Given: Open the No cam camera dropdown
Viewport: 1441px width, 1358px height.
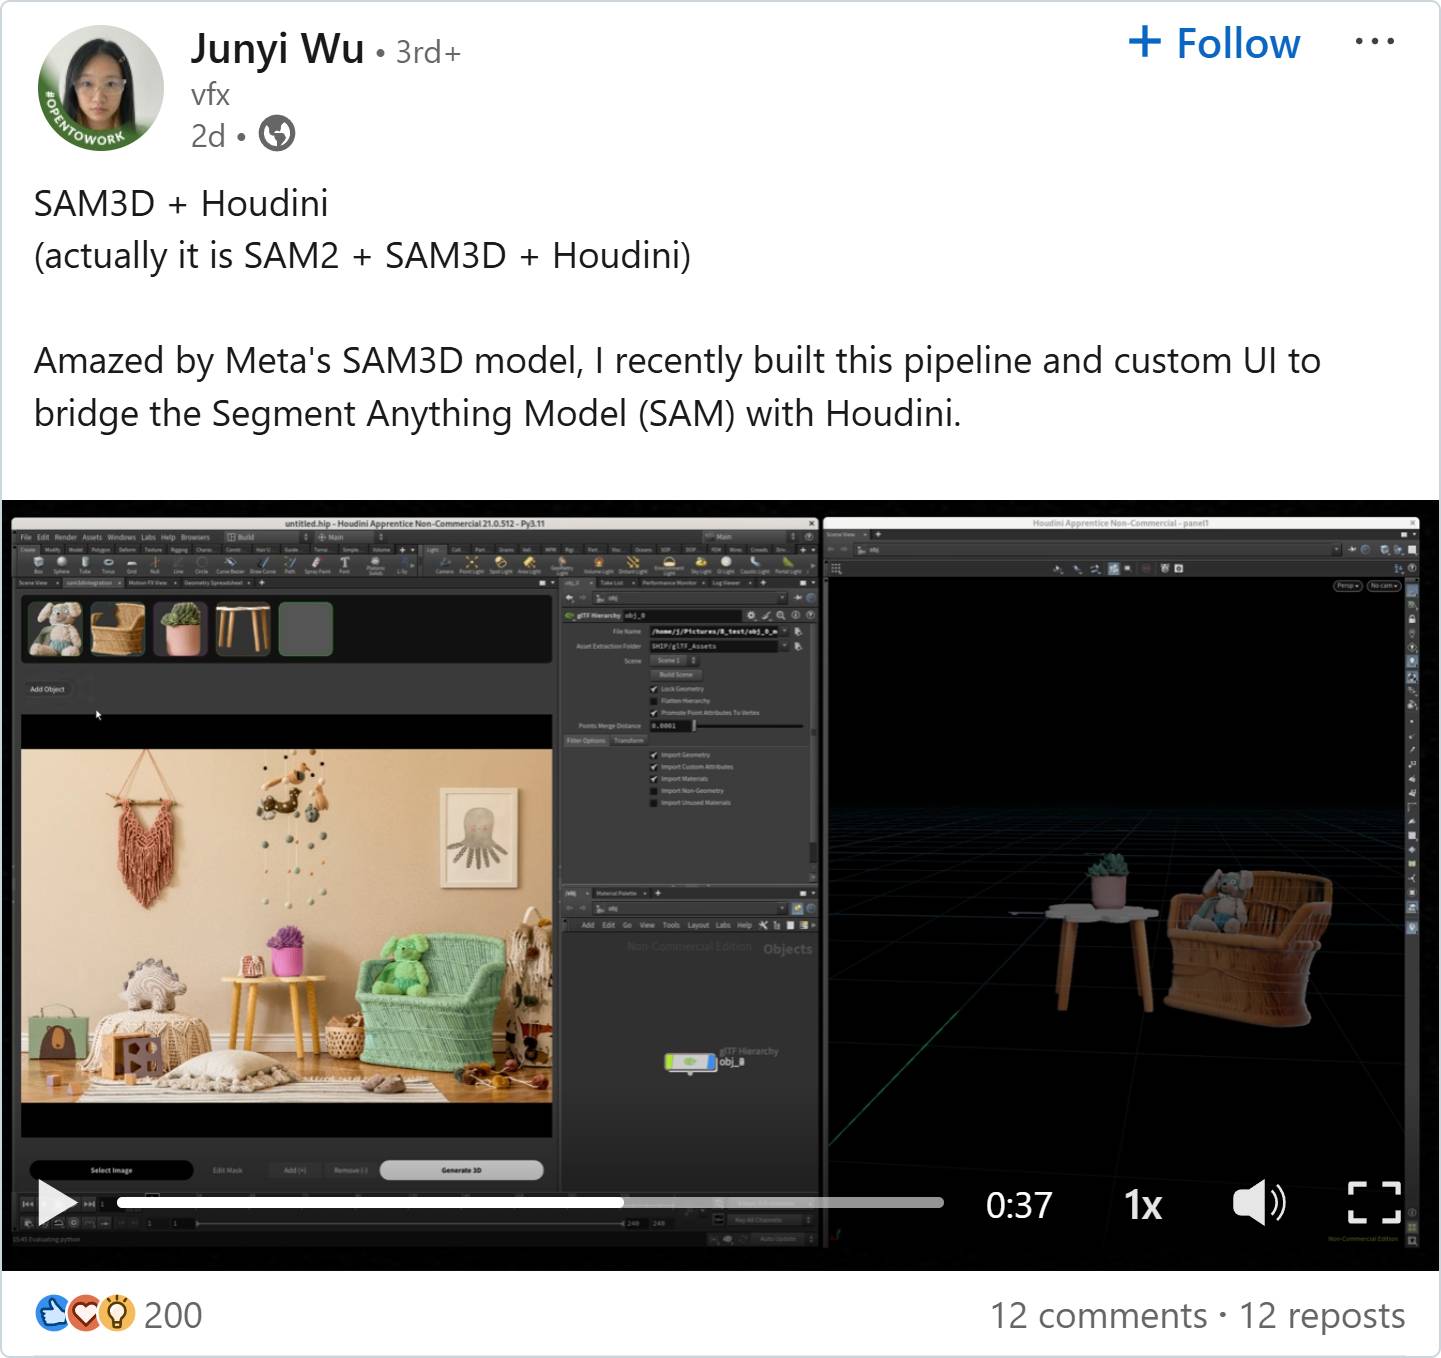Looking at the screenshot, I should tap(1384, 586).
